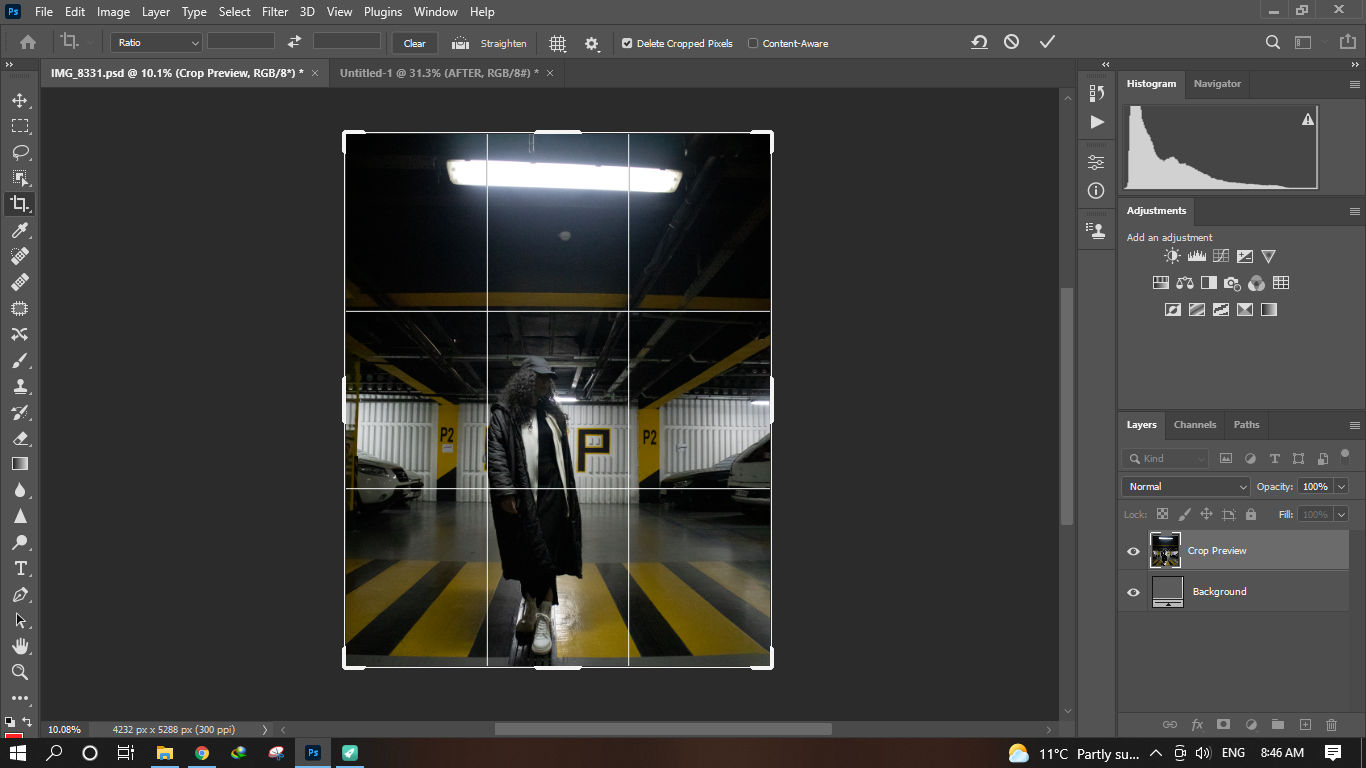Switch to the Channels tab
The height and width of the screenshot is (768, 1366).
pos(1195,425)
